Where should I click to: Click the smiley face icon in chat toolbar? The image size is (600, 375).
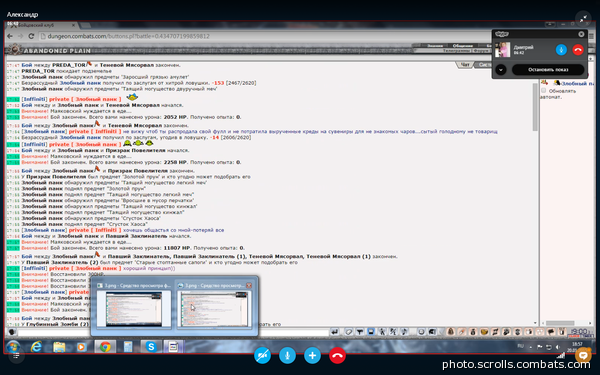(x=421, y=332)
